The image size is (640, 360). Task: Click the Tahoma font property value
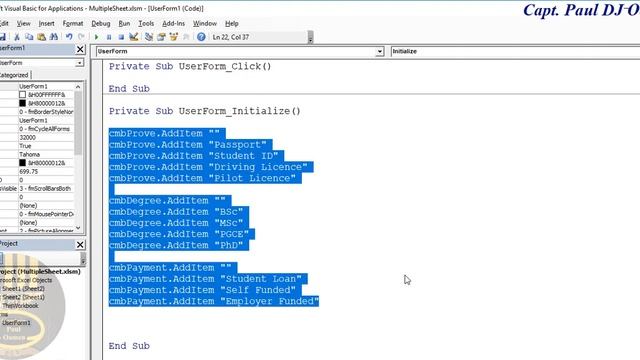46,154
